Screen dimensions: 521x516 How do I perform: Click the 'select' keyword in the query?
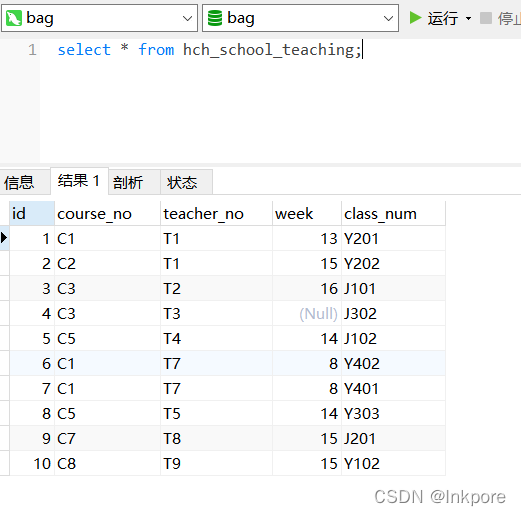click(x=84, y=50)
